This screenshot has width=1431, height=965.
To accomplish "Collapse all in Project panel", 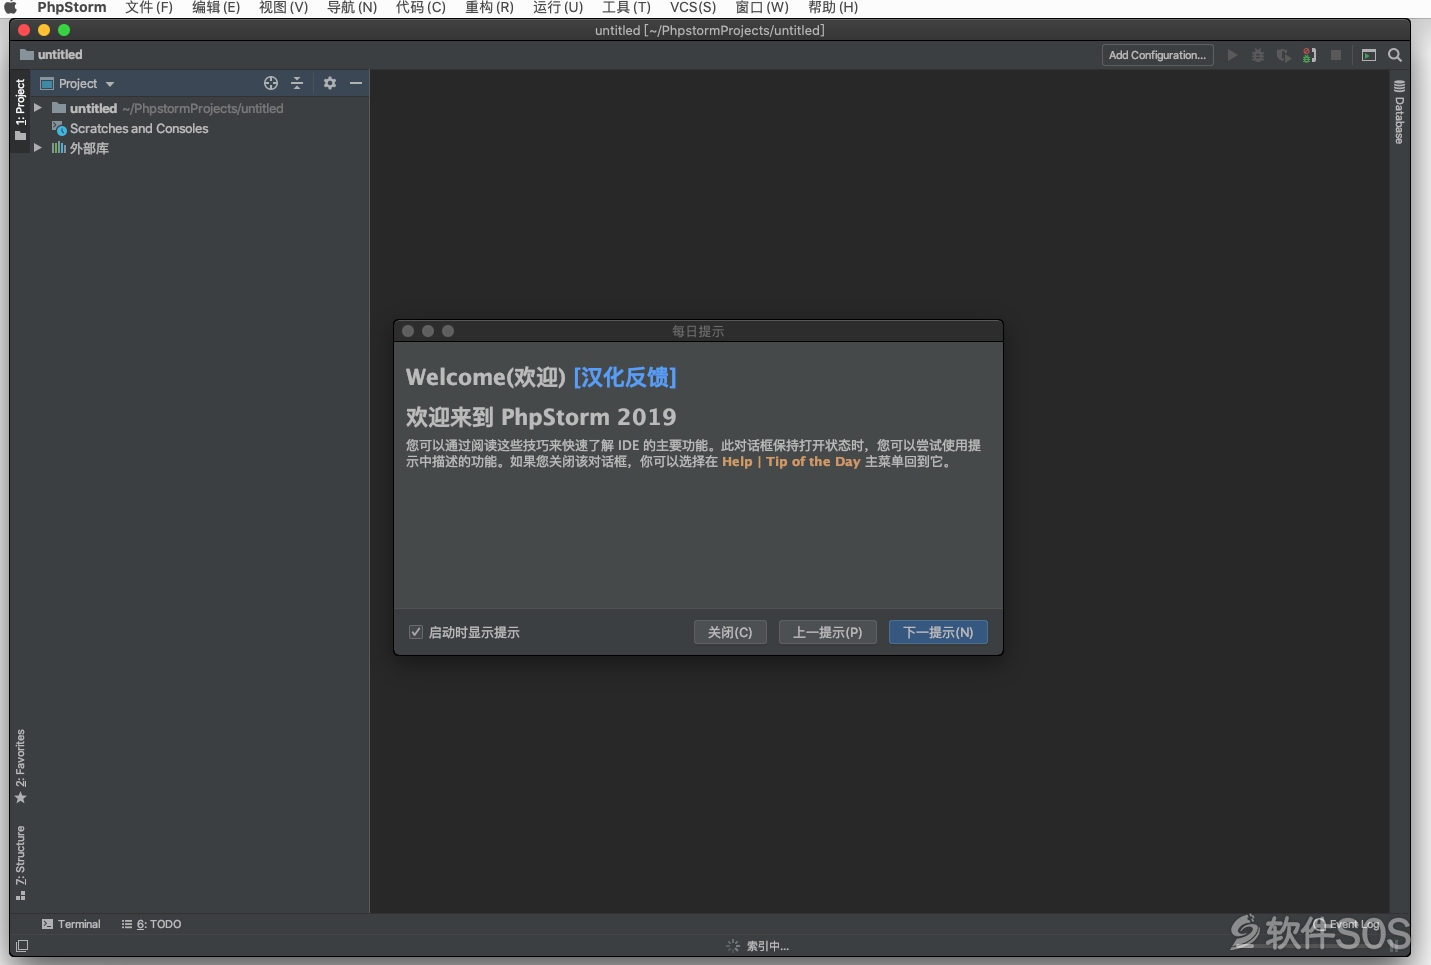I will coord(297,83).
